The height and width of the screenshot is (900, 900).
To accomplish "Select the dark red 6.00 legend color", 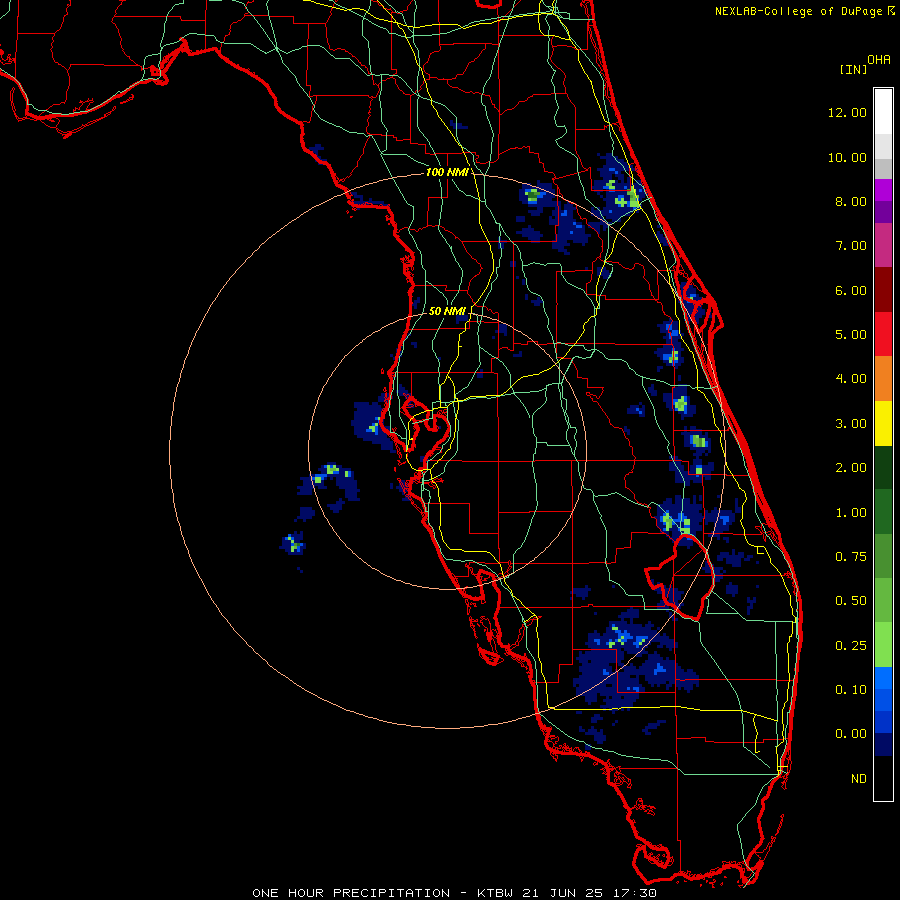I will 883,290.
